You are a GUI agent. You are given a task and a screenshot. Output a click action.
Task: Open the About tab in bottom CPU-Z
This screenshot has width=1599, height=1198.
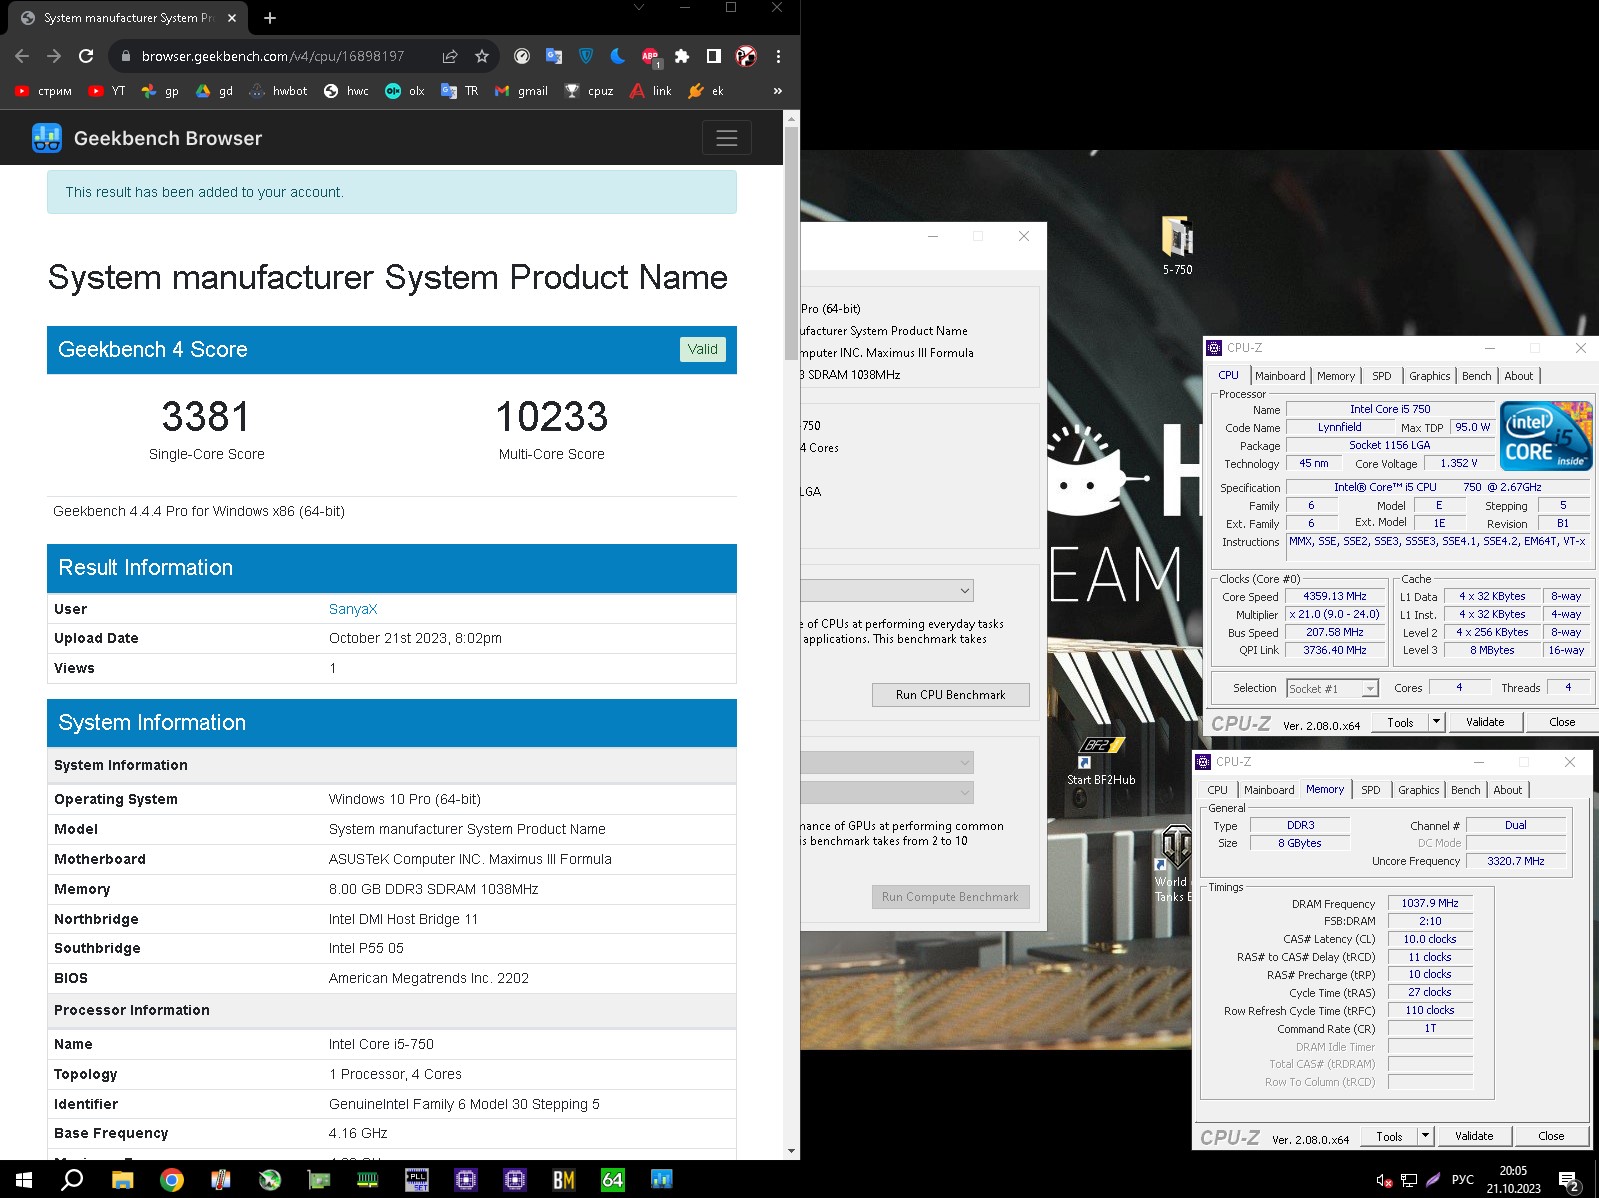coord(1507,790)
